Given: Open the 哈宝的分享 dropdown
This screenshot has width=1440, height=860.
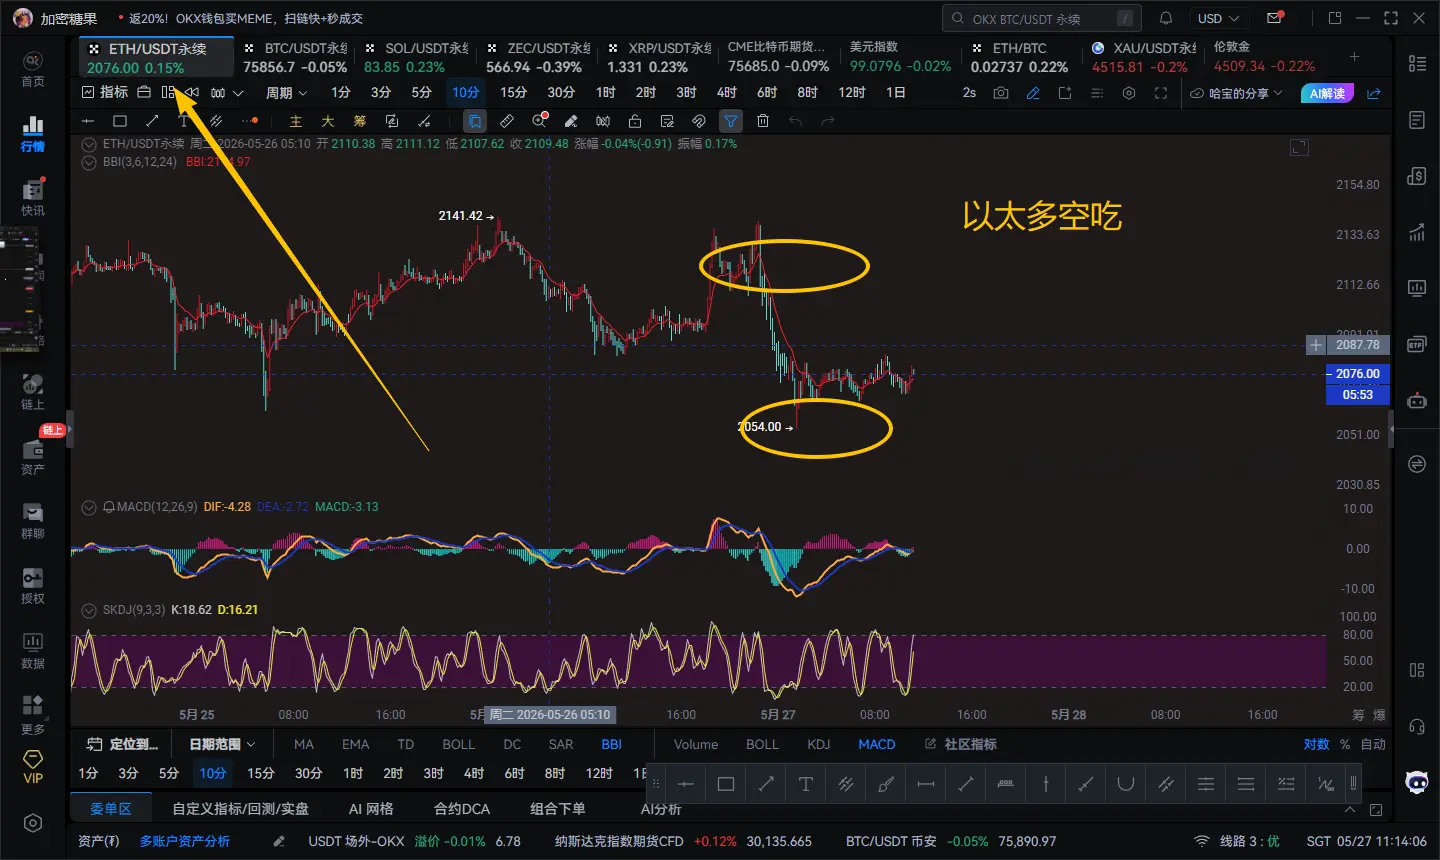Looking at the screenshot, I should (1236, 93).
